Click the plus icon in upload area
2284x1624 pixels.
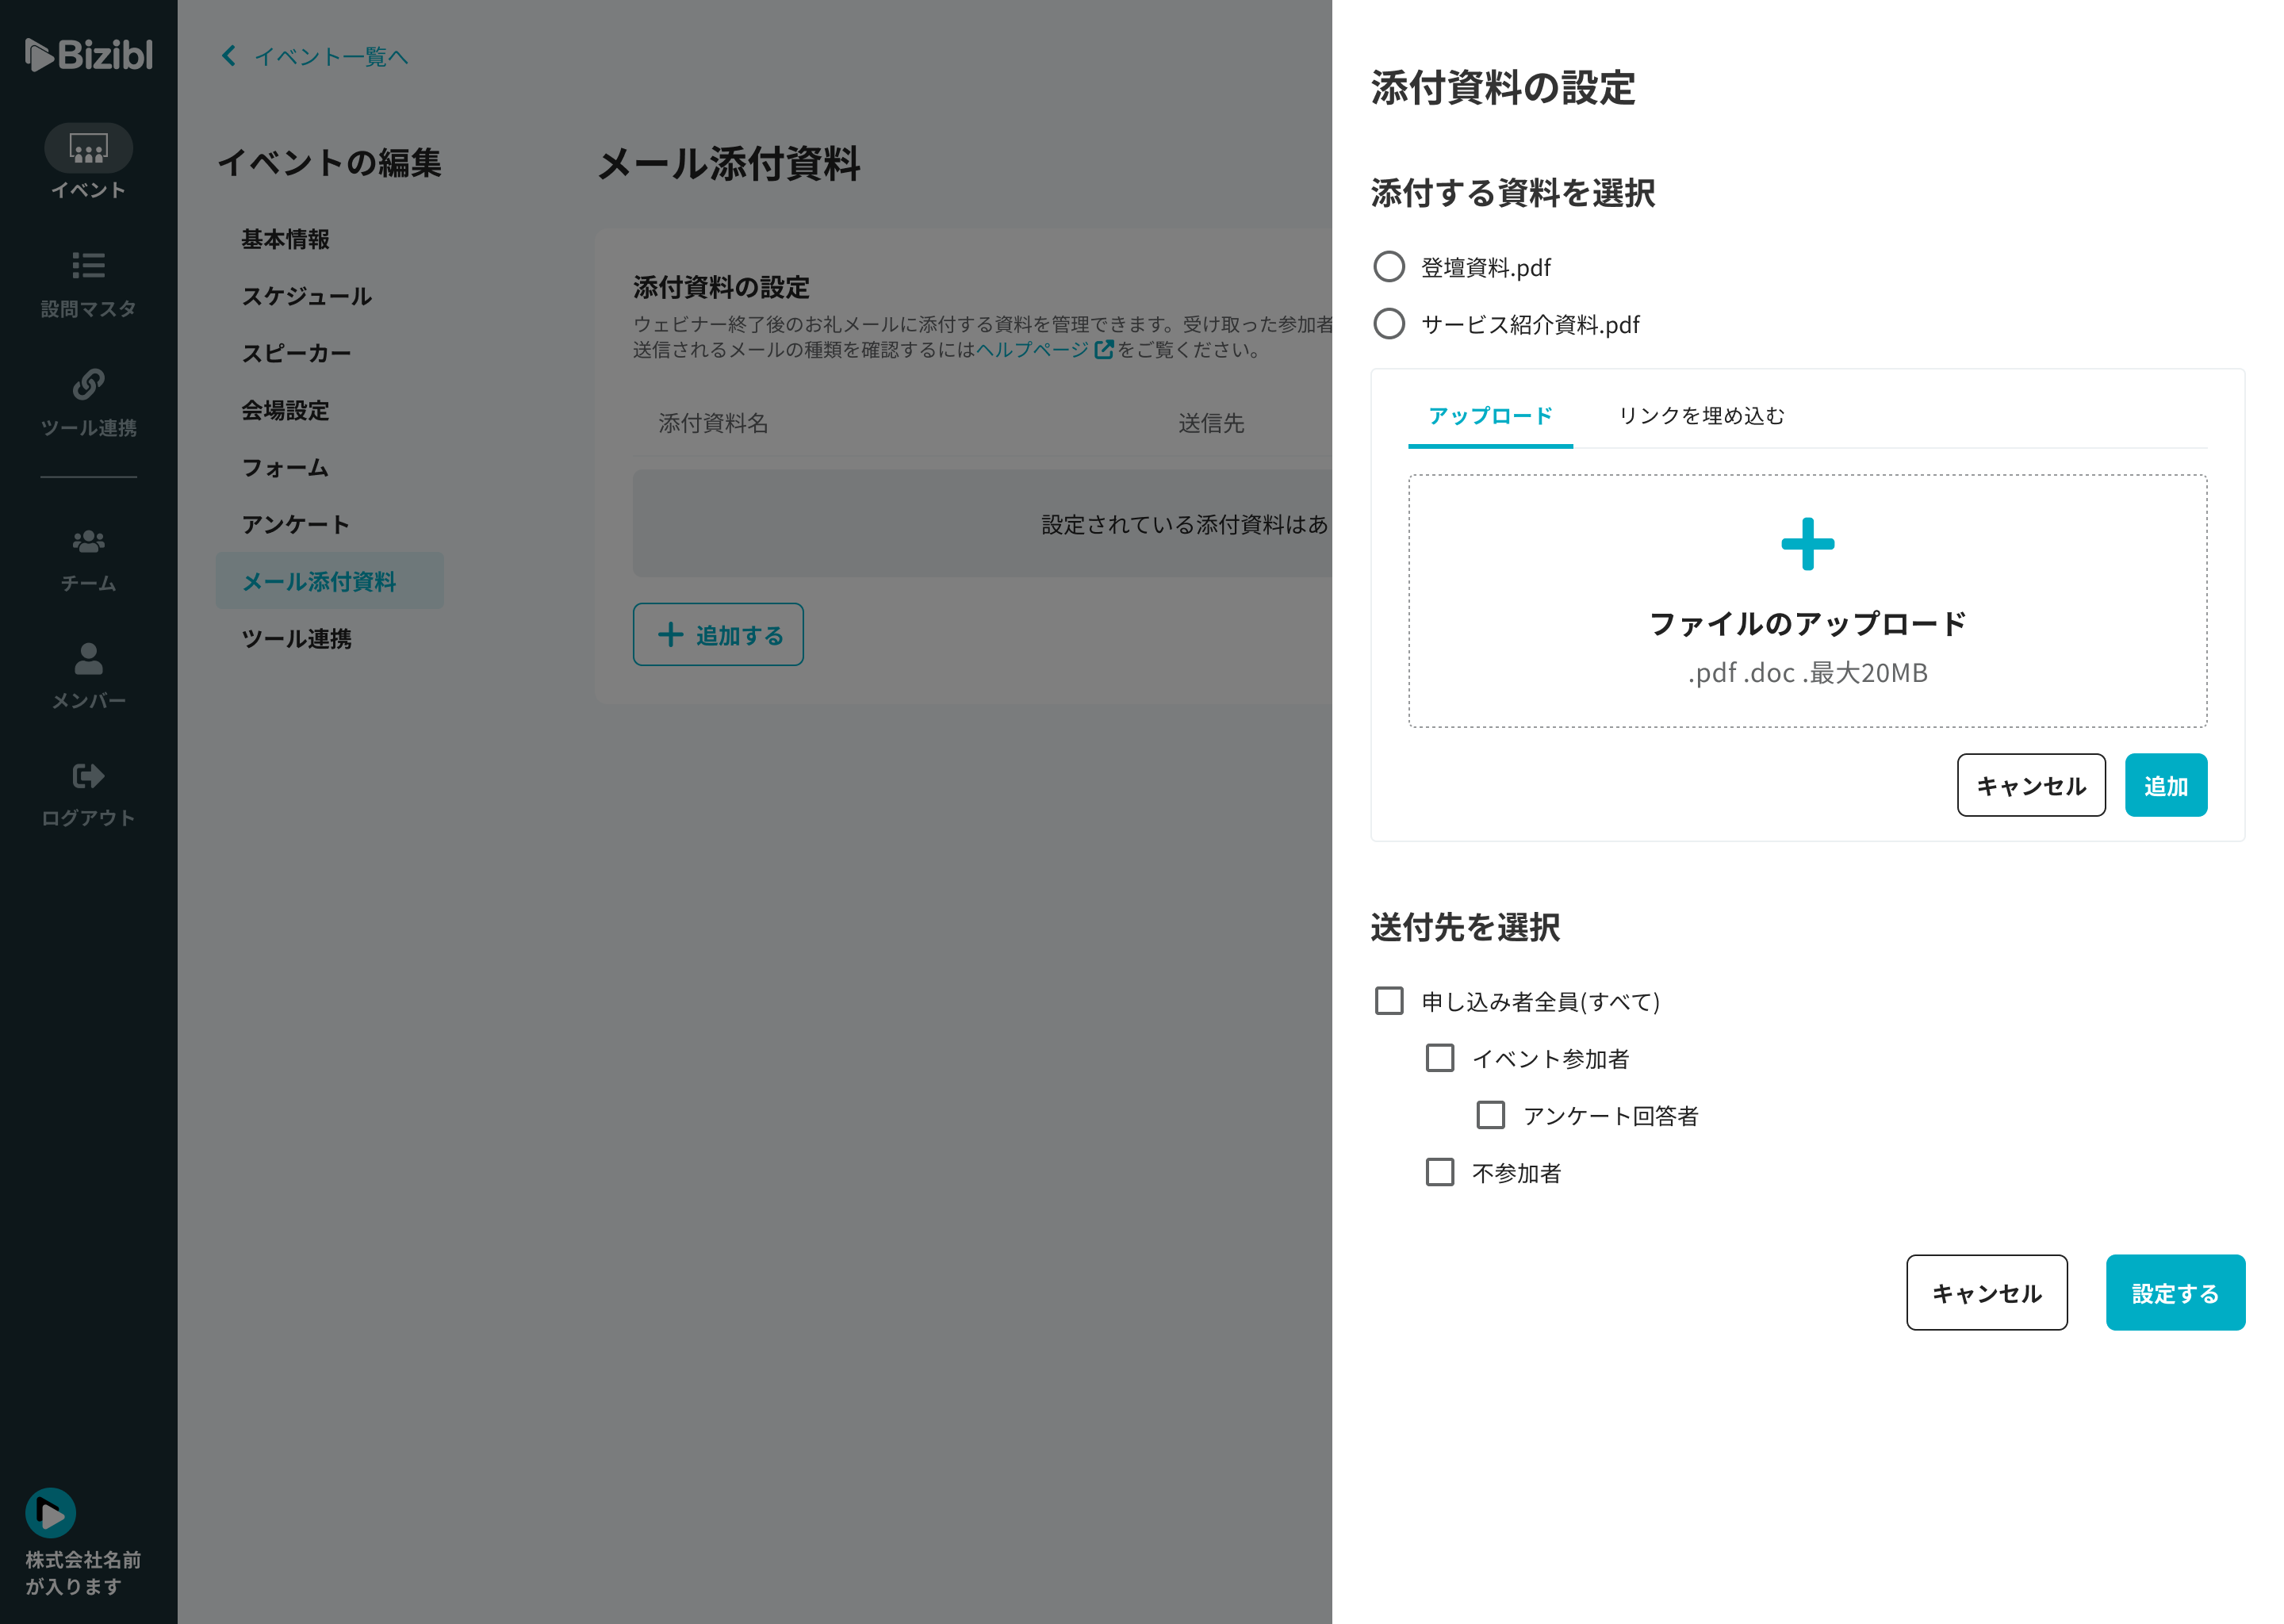[1807, 544]
